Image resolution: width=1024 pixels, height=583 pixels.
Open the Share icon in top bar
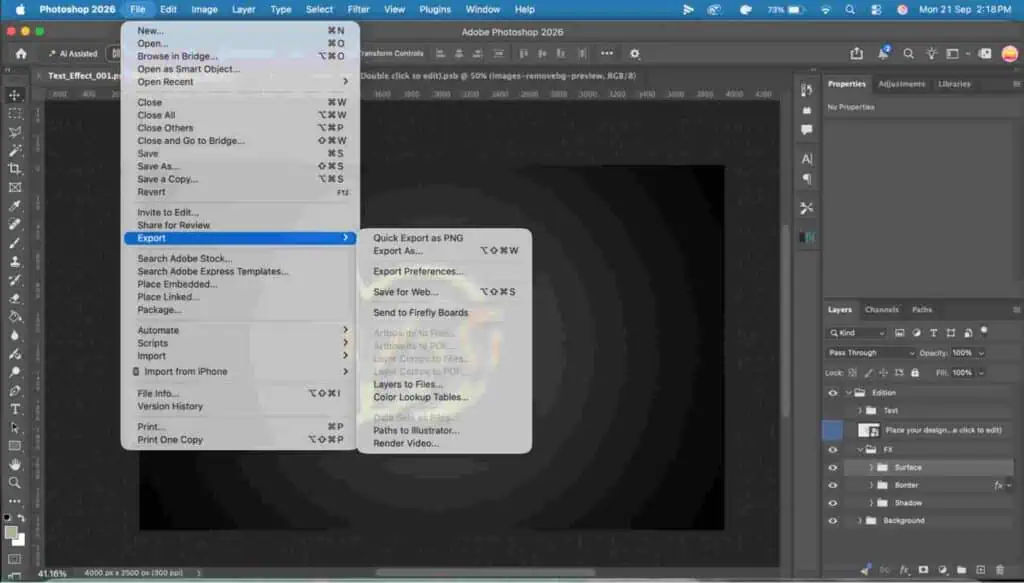[x=856, y=54]
